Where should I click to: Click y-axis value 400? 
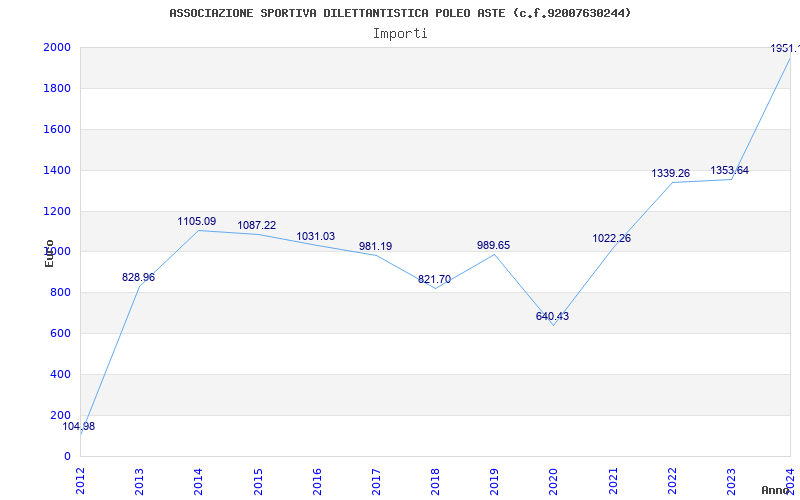pos(60,374)
